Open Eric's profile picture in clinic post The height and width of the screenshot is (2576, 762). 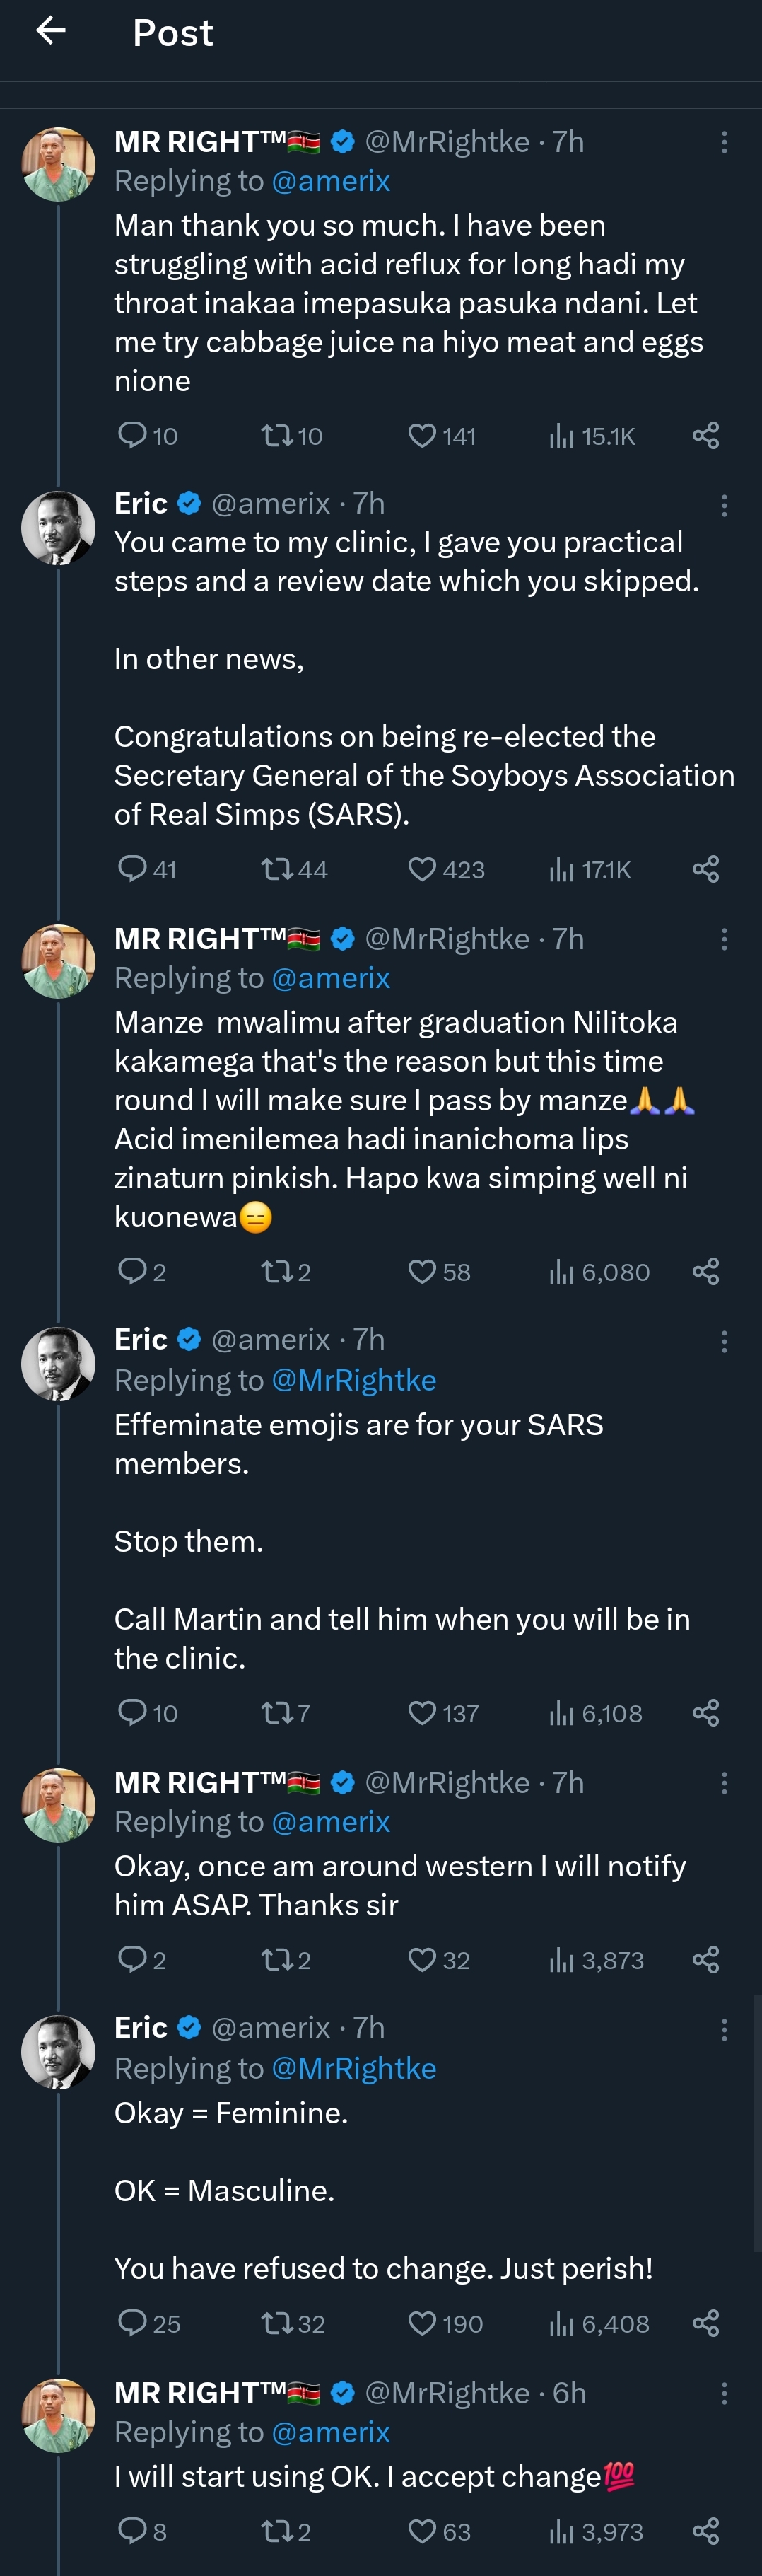[58, 528]
